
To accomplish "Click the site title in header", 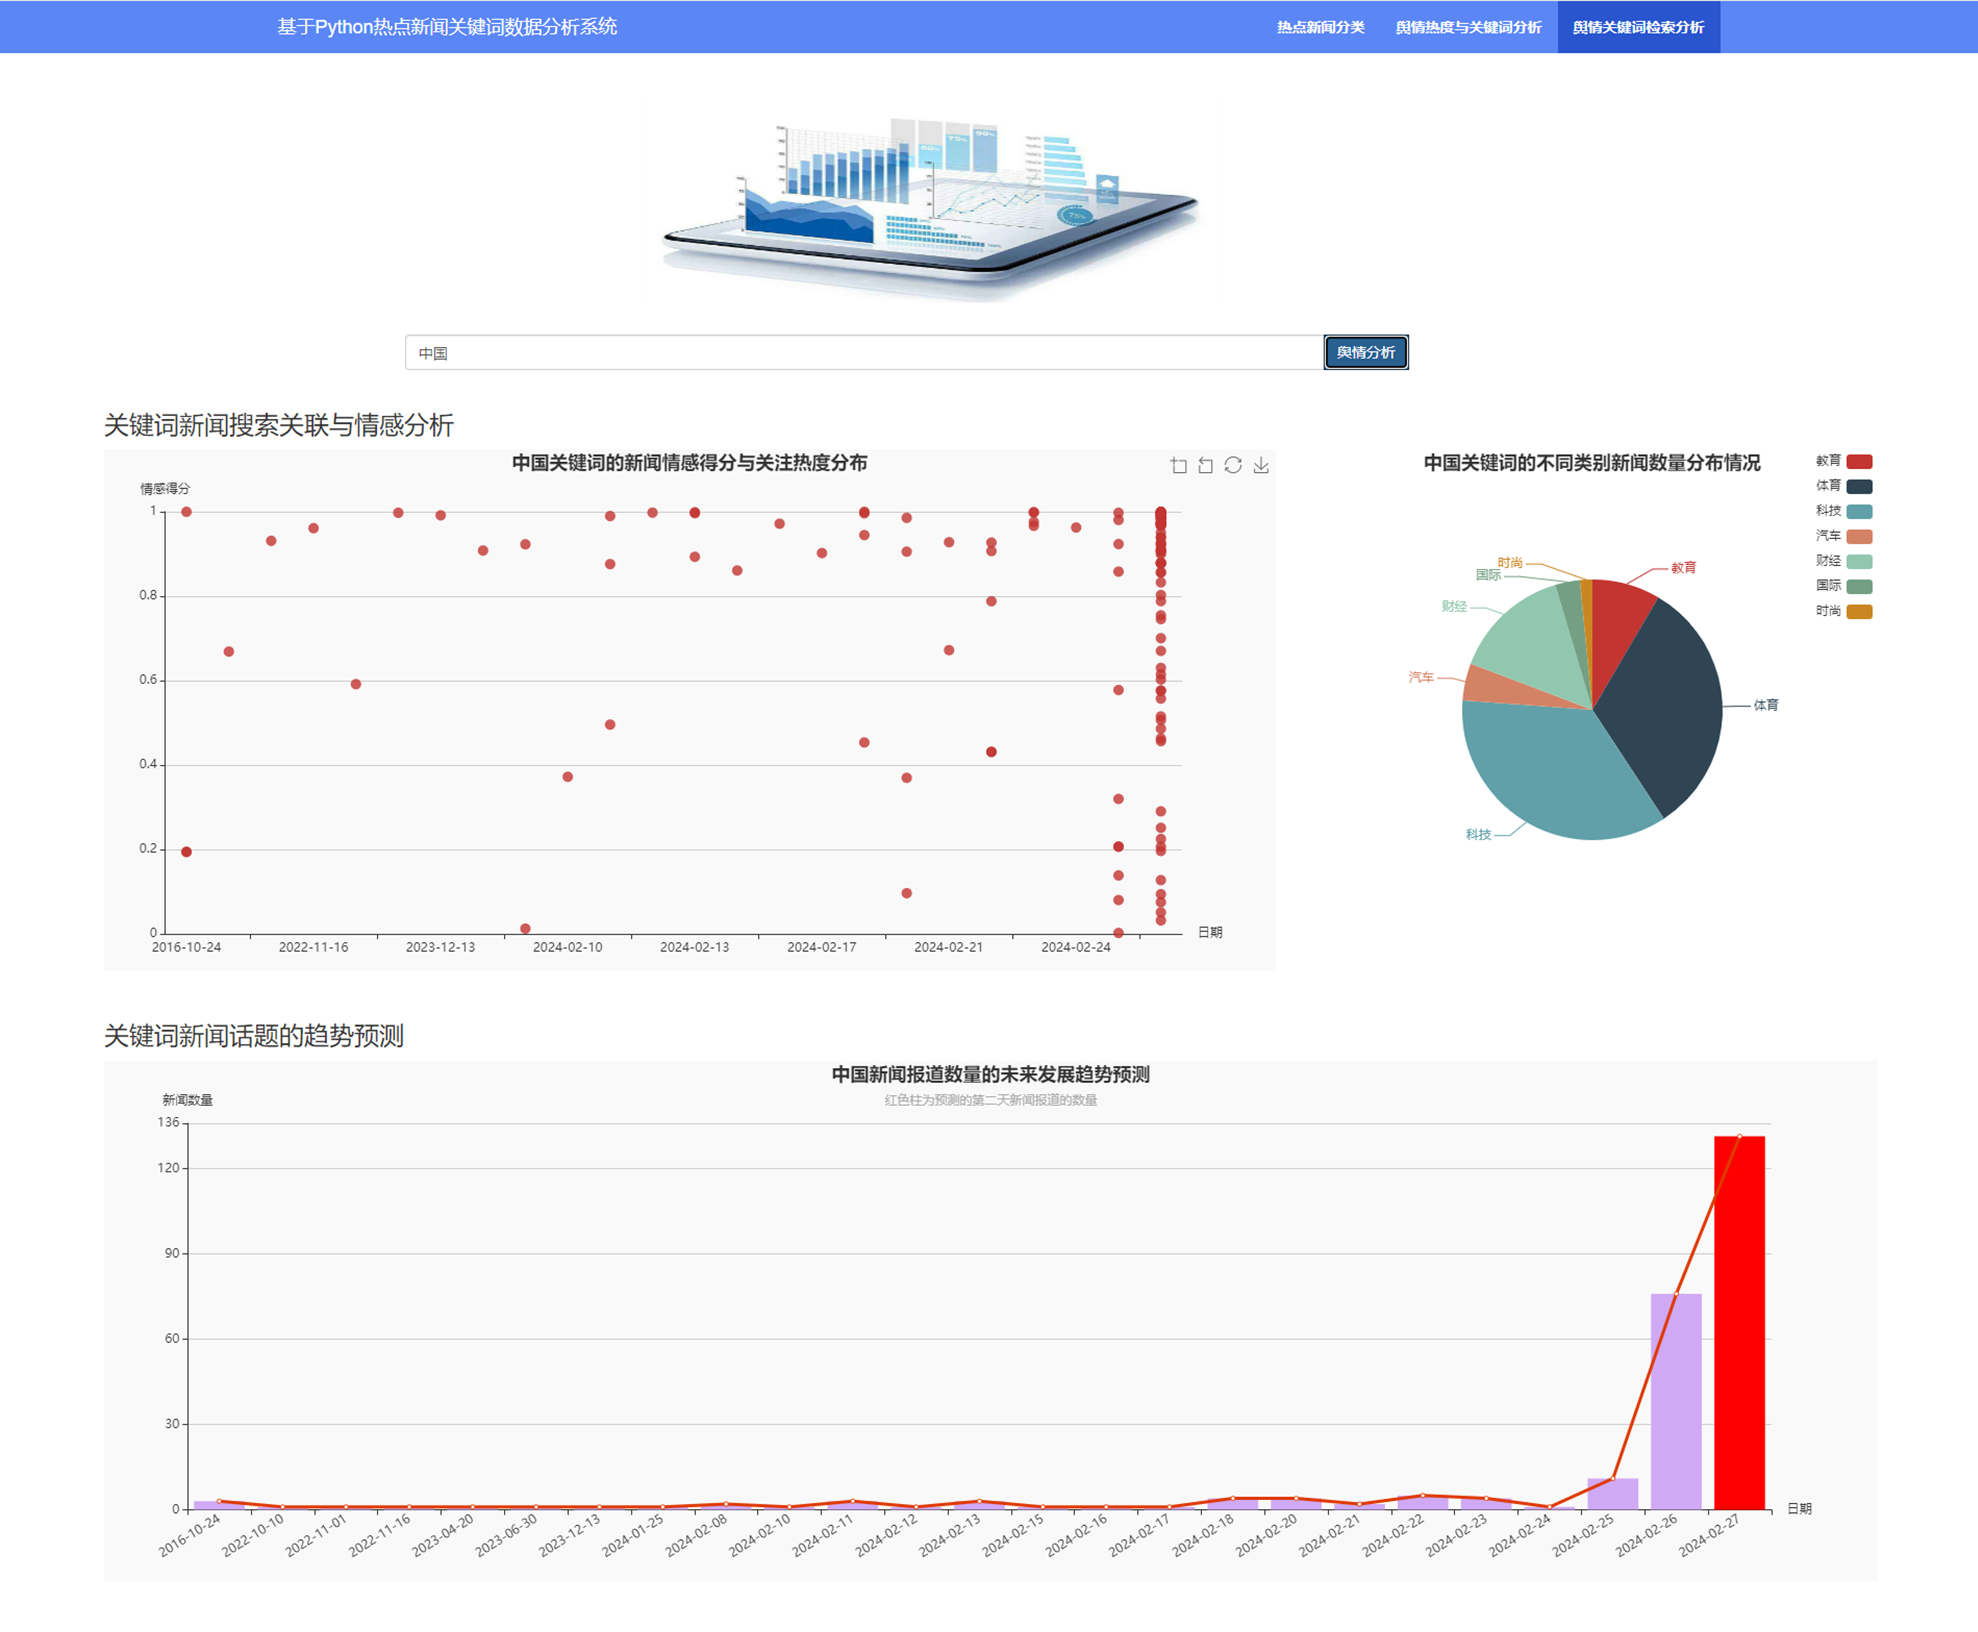I will pyautogui.click(x=447, y=27).
